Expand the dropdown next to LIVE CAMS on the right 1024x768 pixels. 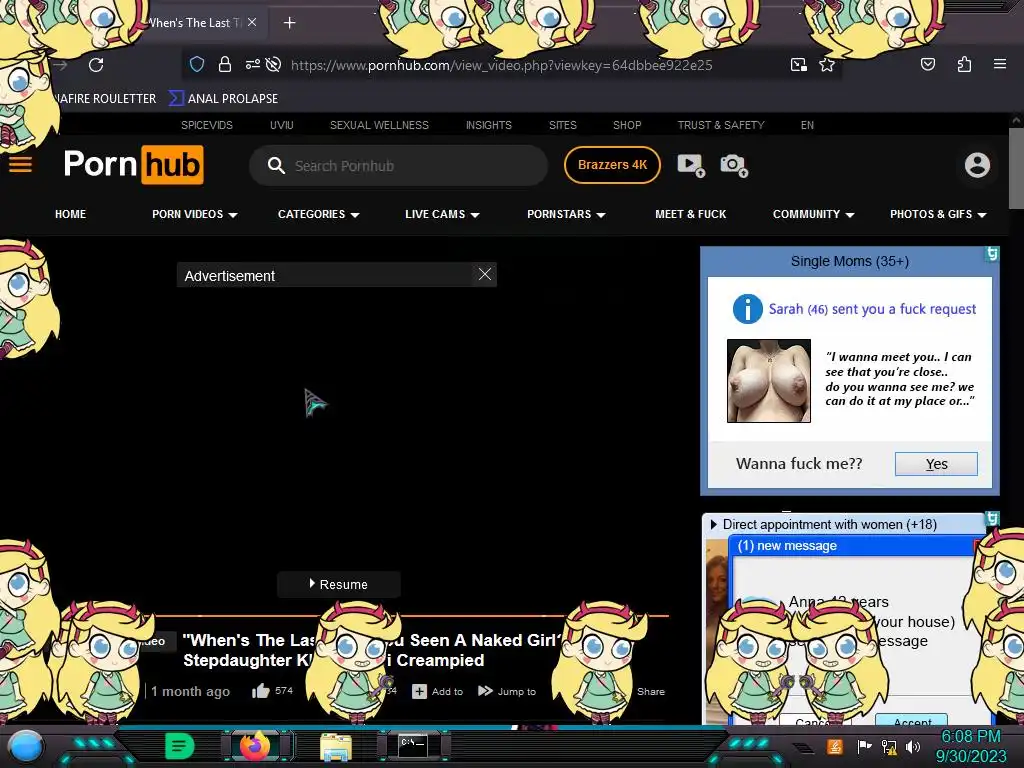(x=566, y=214)
